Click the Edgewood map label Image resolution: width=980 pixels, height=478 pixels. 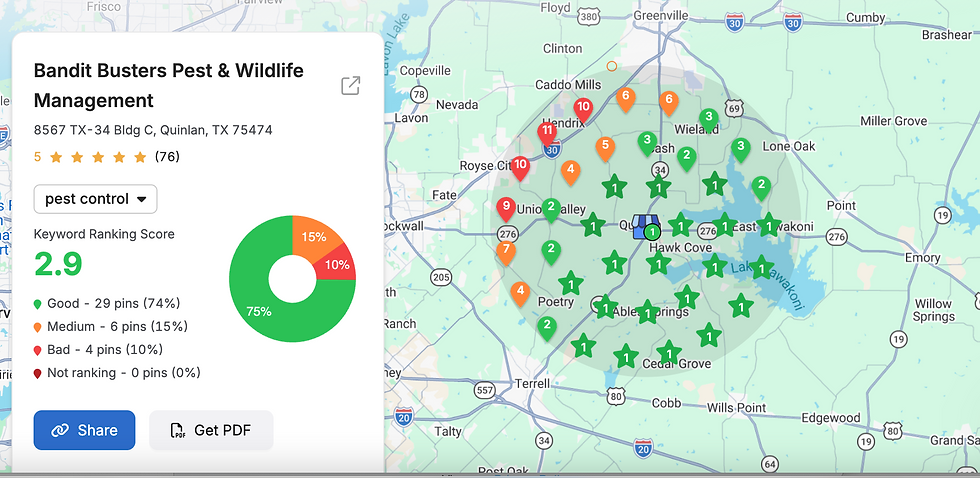[x=831, y=418]
